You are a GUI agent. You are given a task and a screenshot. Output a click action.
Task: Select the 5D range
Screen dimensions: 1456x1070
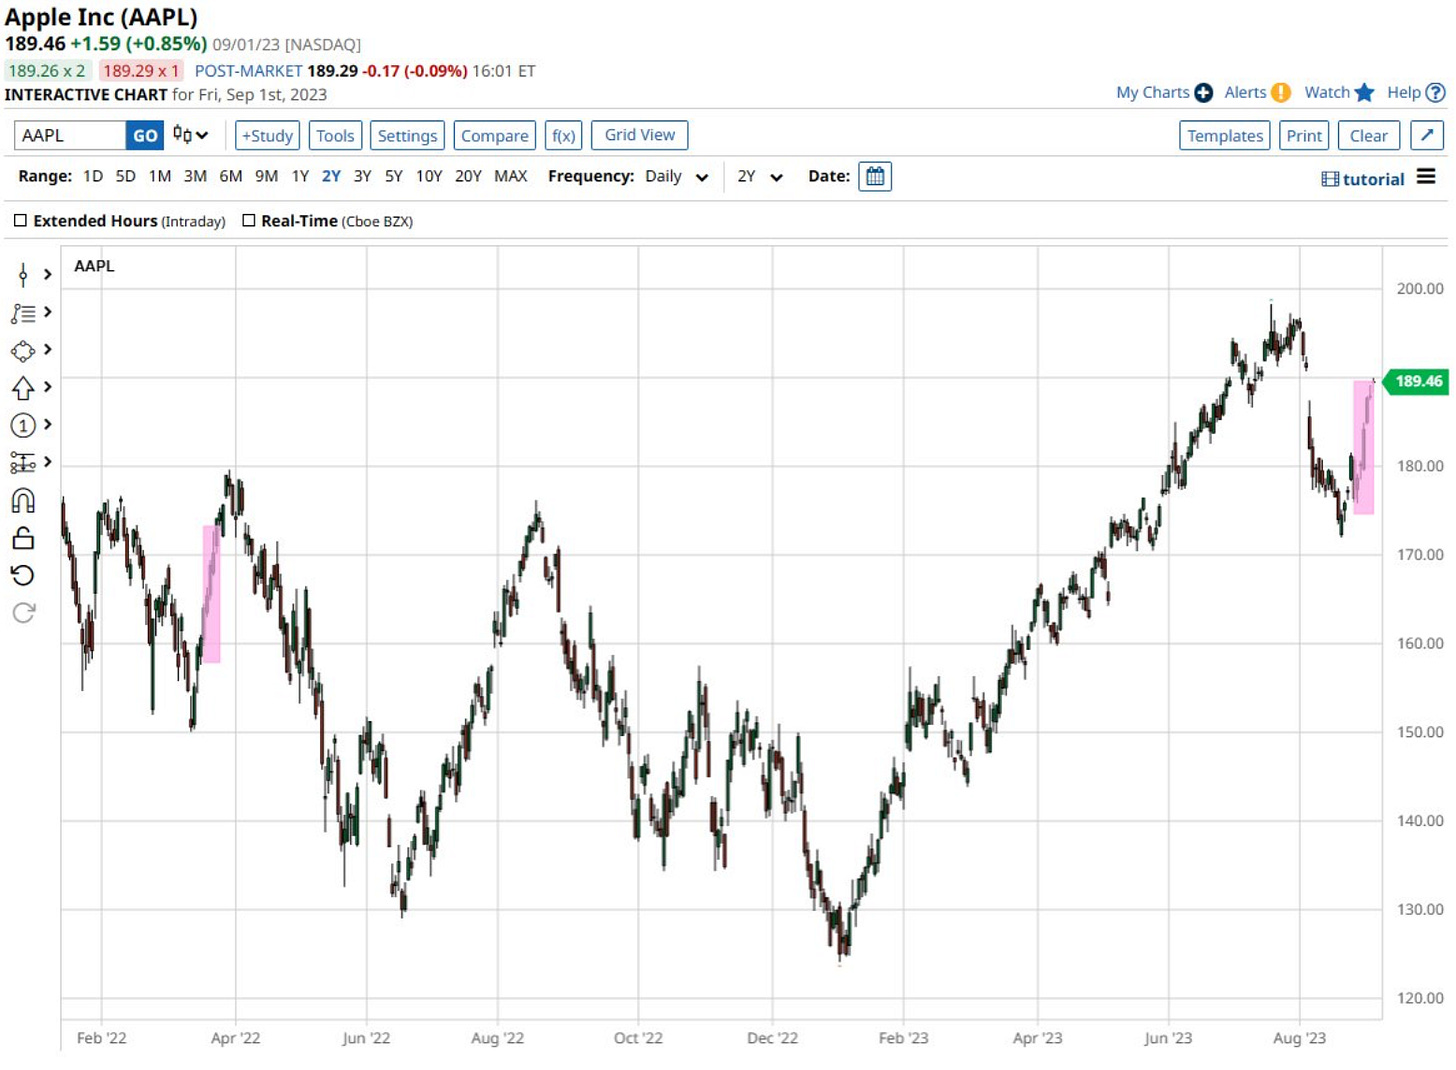(x=125, y=176)
